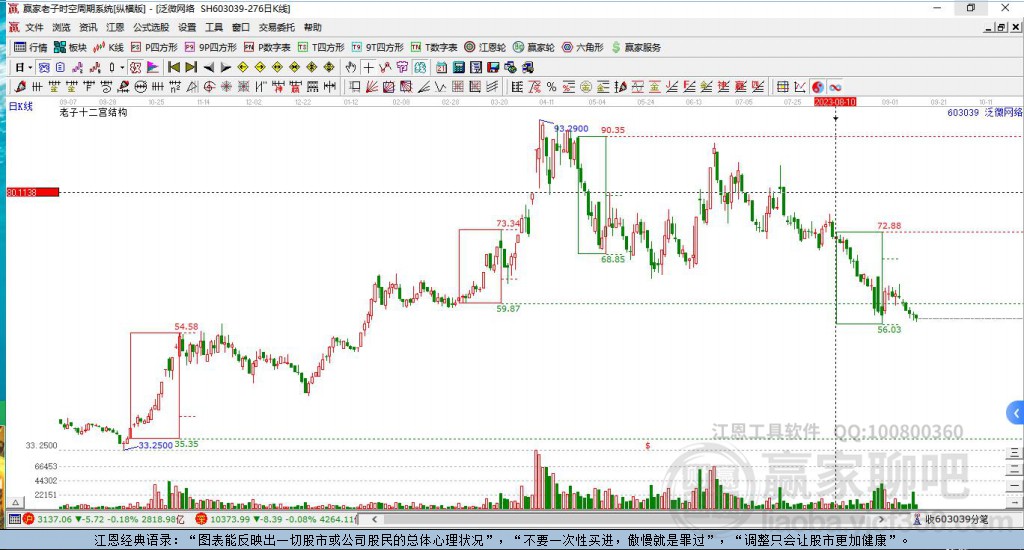Click the 93.2900 peak price label
The image size is (1024, 550).
pyautogui.click(x=571, y=129)
